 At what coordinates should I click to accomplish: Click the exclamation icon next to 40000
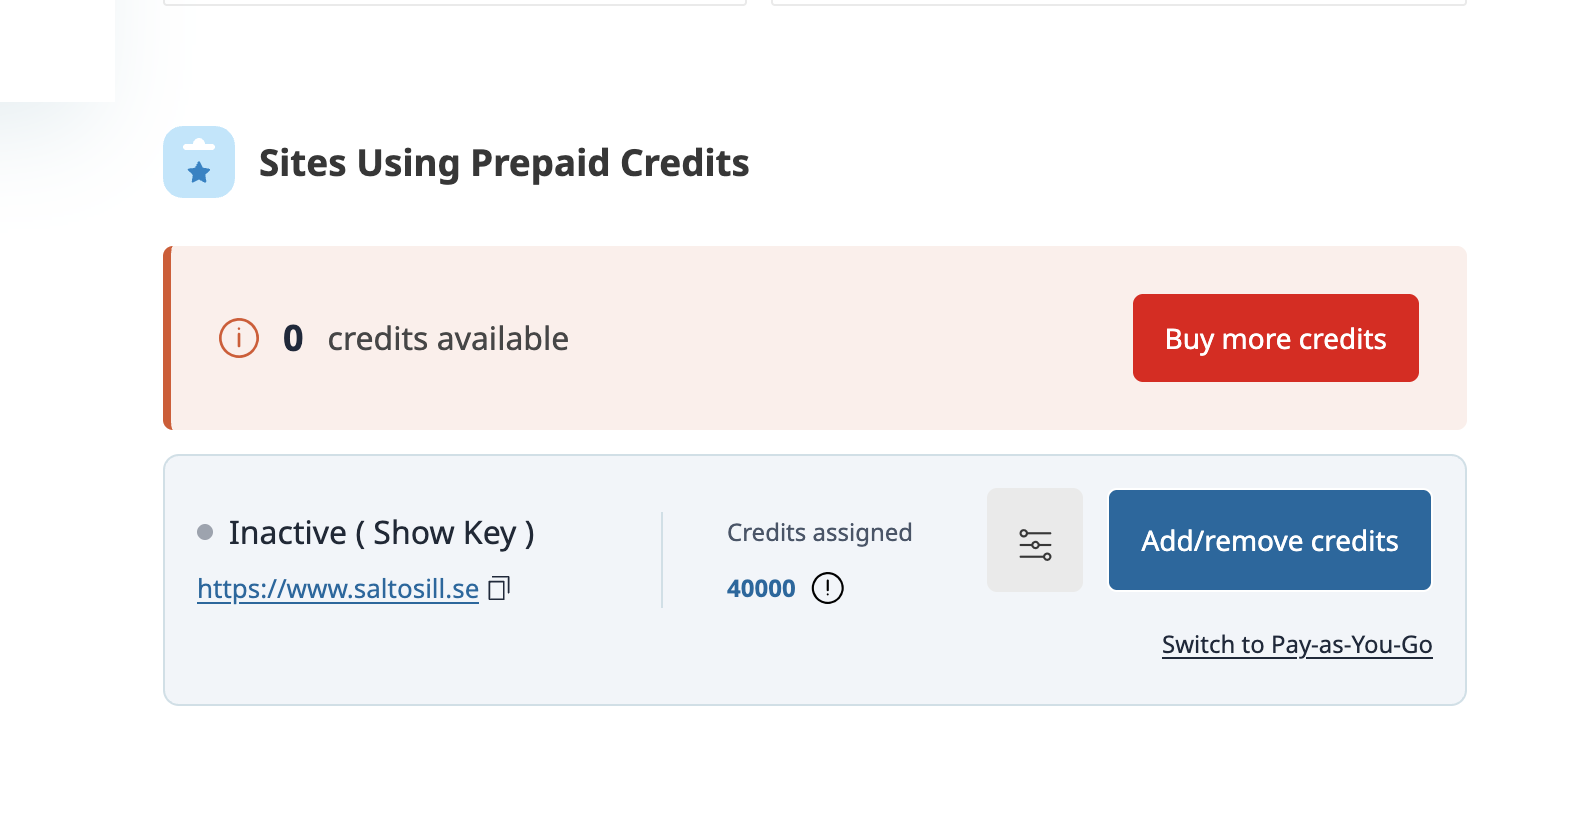coord(828,588)
